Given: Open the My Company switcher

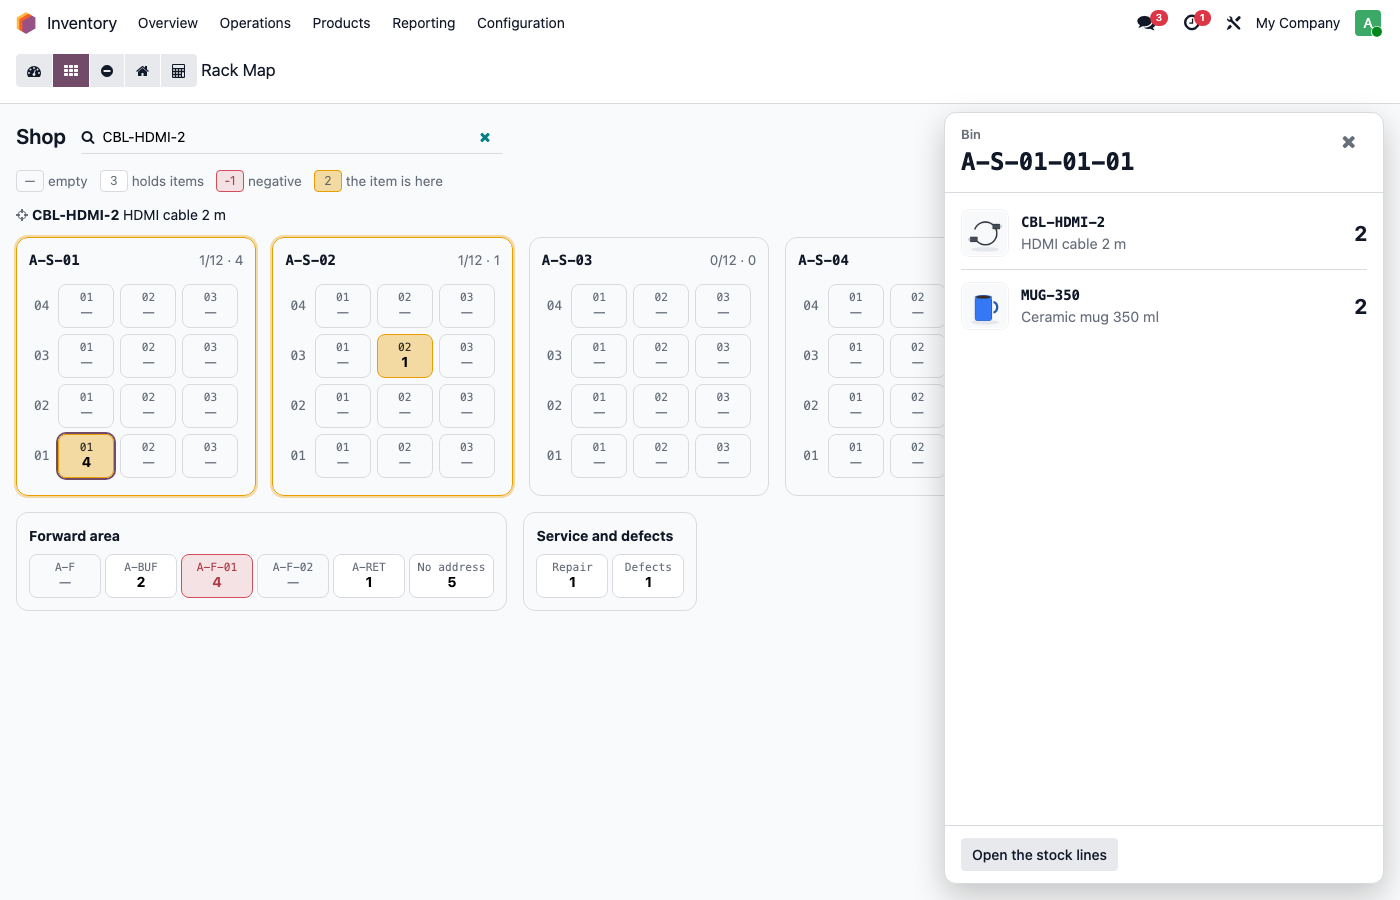Looking at the screenshot, I should tap(1298, 23).
